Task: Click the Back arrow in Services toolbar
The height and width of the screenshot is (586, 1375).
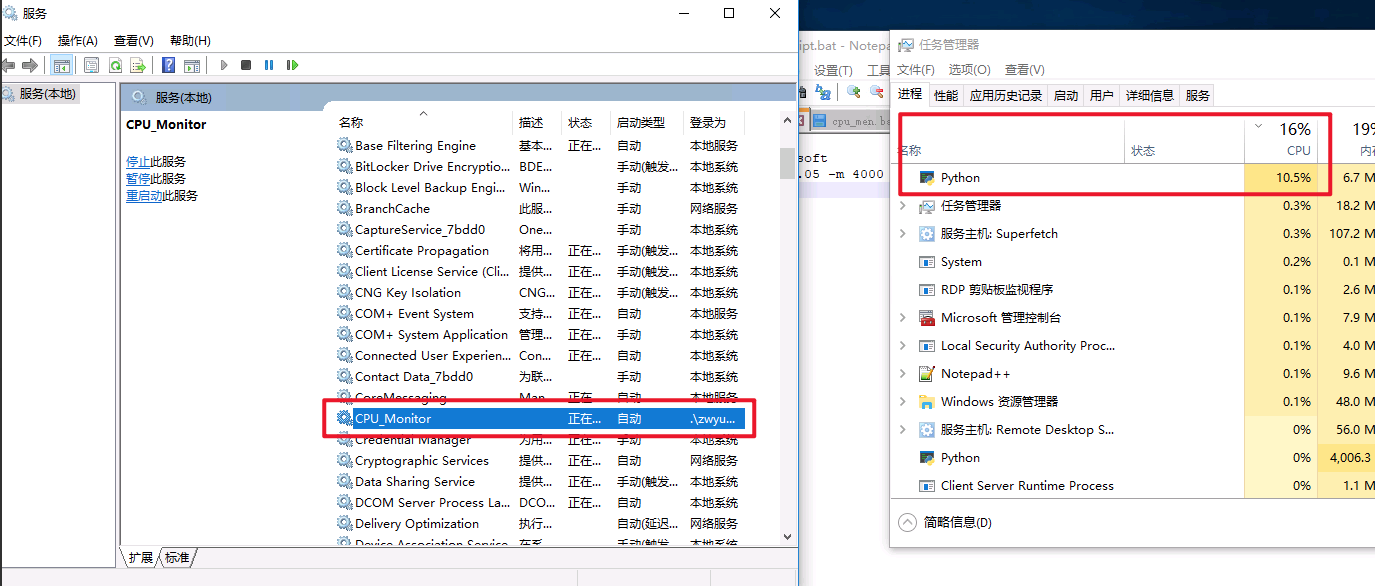Action: click(x=9, y=65)
